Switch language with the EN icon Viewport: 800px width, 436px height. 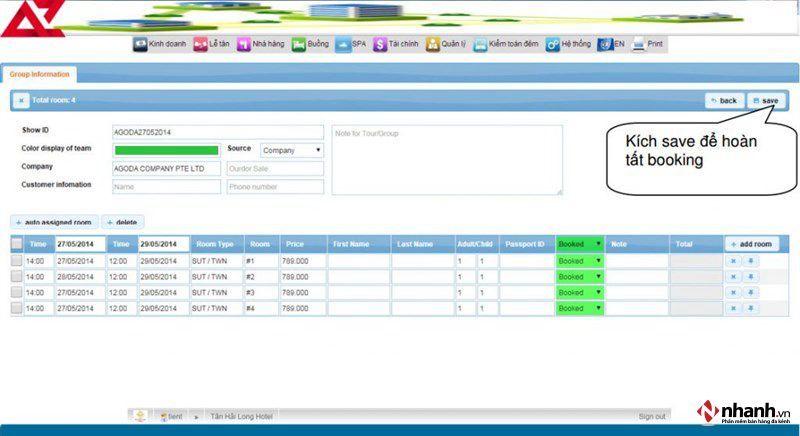point(605,44)
